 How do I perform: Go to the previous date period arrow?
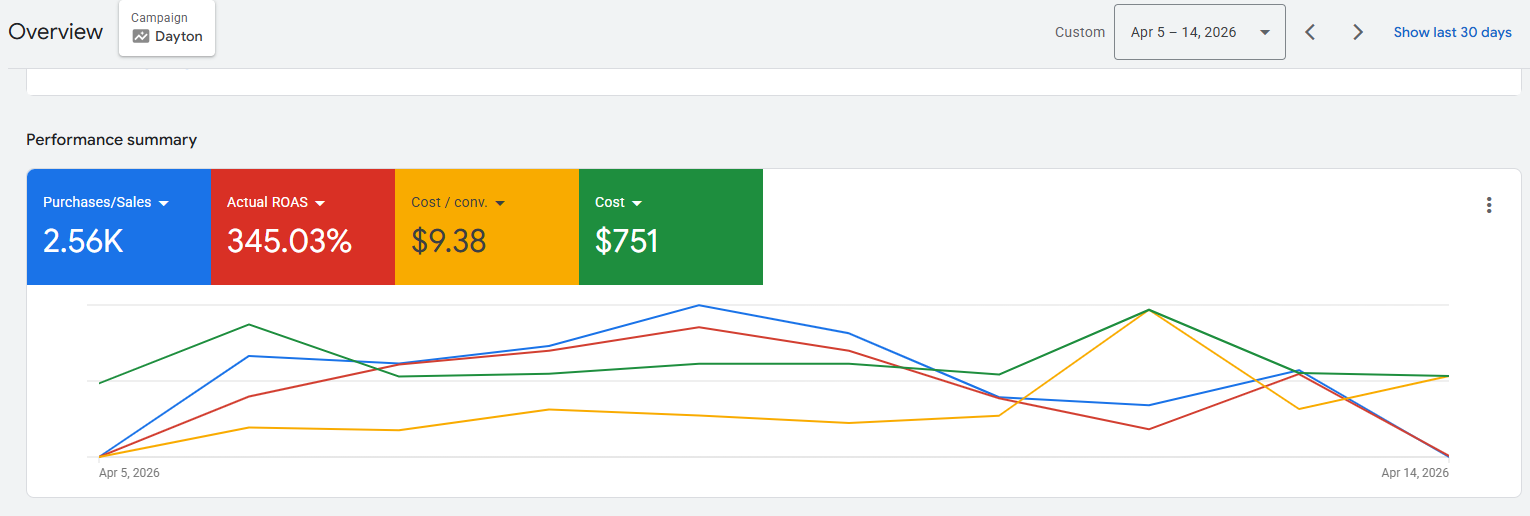click(1310, 32)
